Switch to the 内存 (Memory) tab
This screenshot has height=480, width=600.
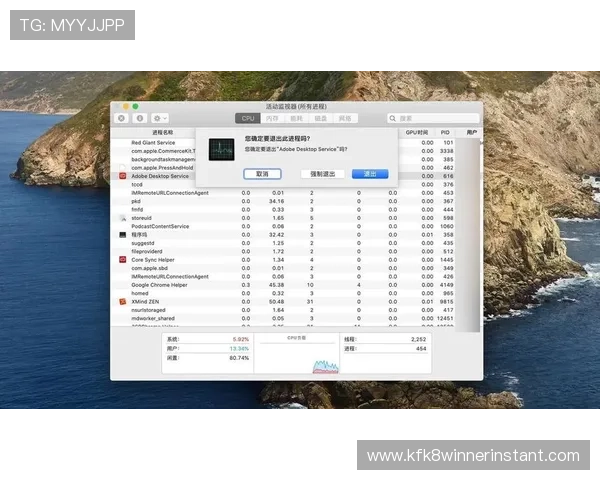point(272,118)
